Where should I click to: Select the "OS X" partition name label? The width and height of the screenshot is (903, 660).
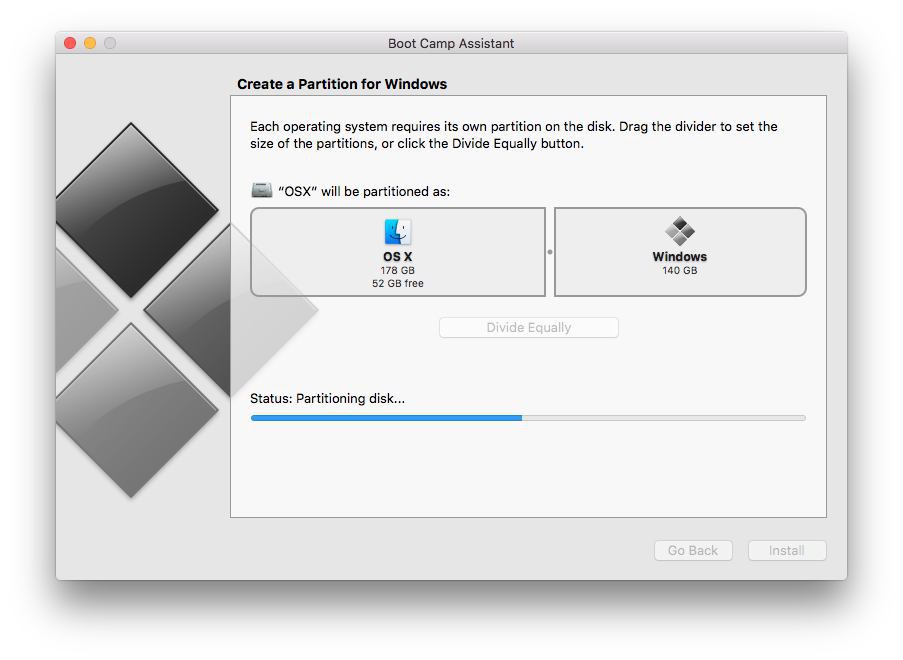click(397, 257)
